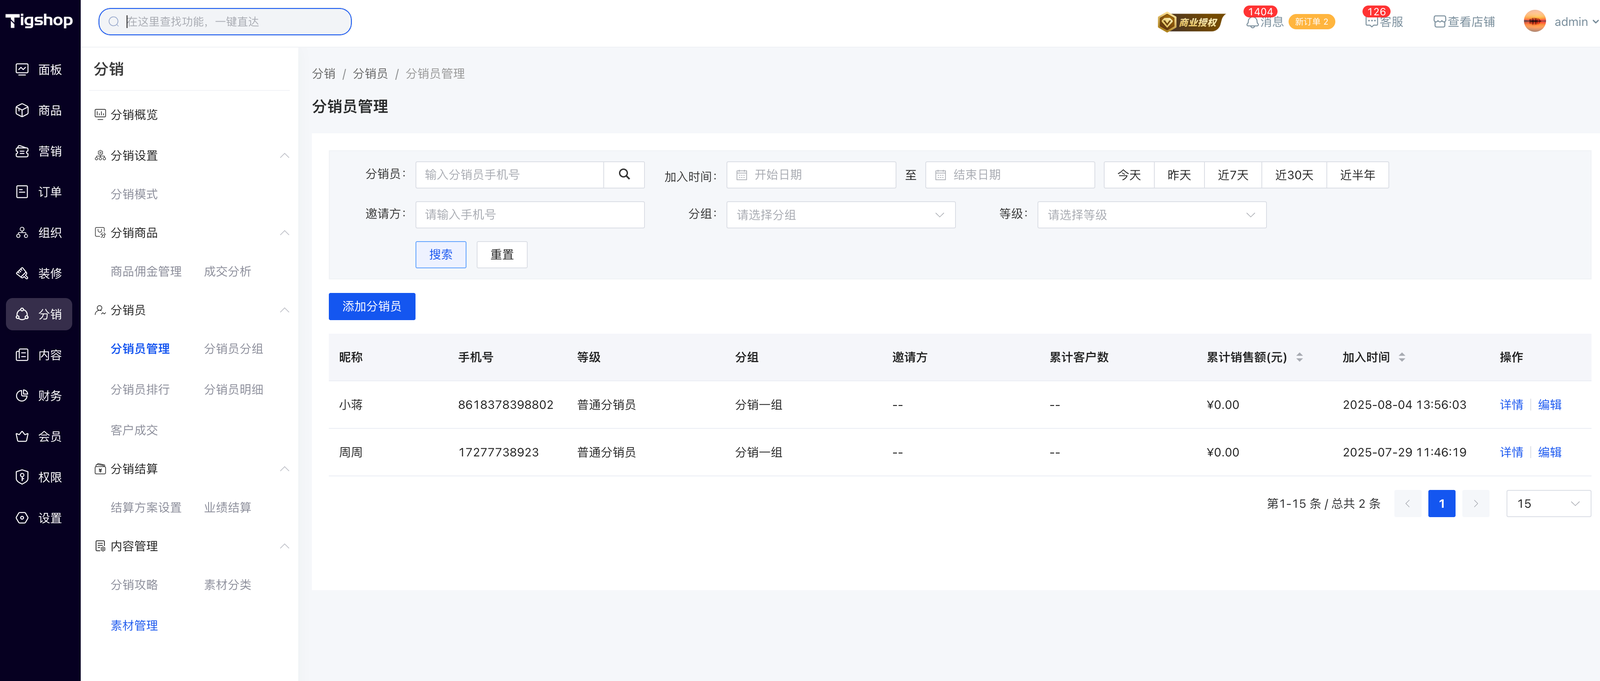The width and height of the screenshot is (1600, 681).
Task: Open the 客服 customer service icon
Action: click(1372, 22)
